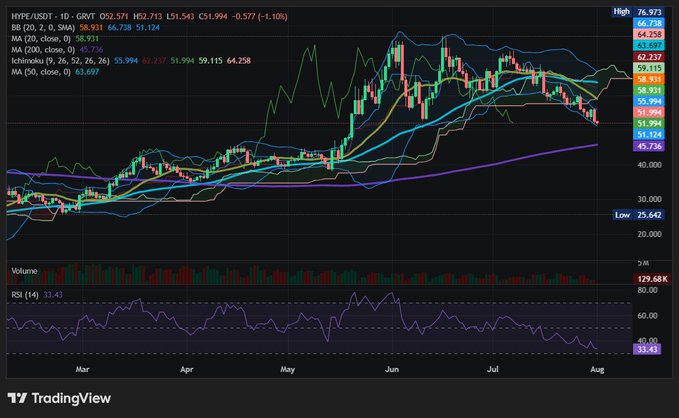The image size is (679, 418).
Task: Click the Jul label on time axis
Action: coord(492,369)
